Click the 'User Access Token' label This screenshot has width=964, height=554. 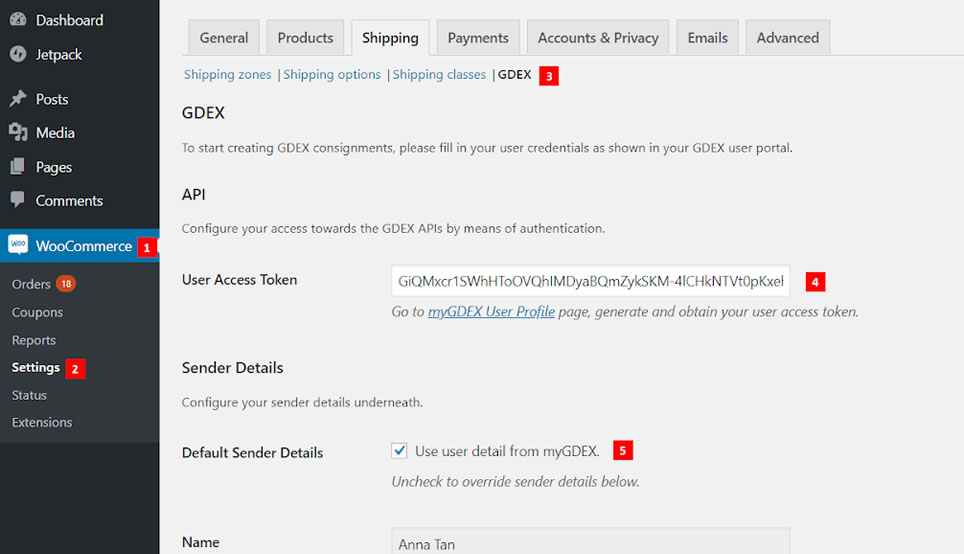click(x=239, y=280)
